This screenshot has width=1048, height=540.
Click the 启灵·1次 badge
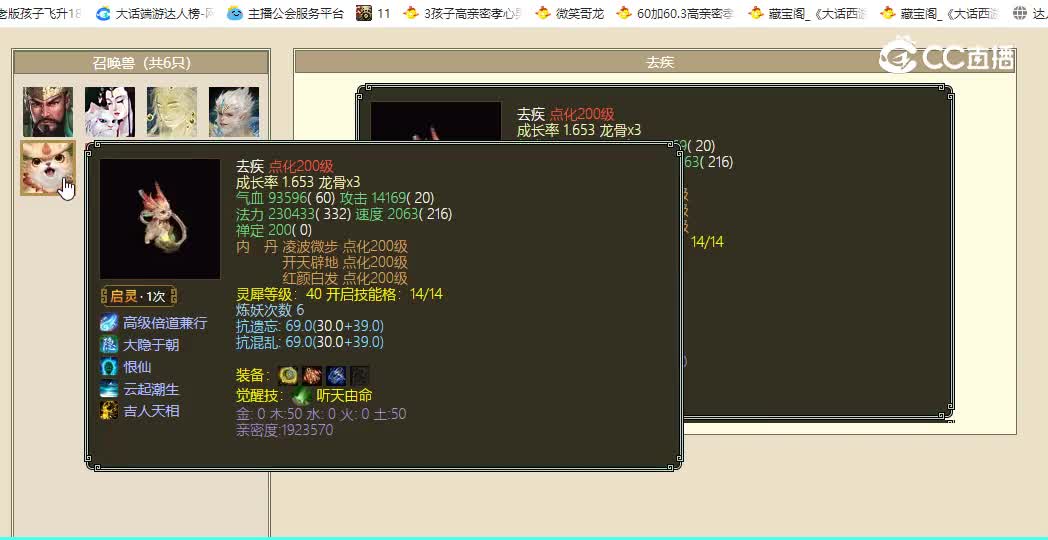[x=138, y=296]
